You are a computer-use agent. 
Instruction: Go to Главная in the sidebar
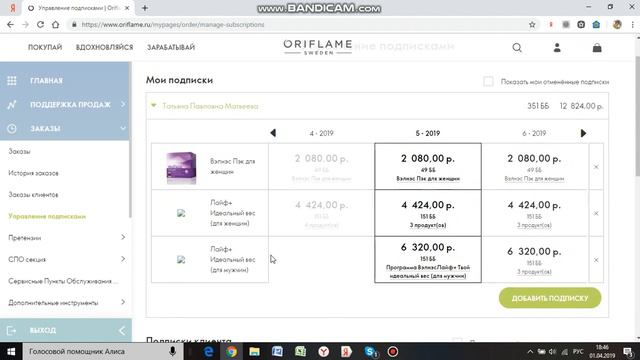46,81
